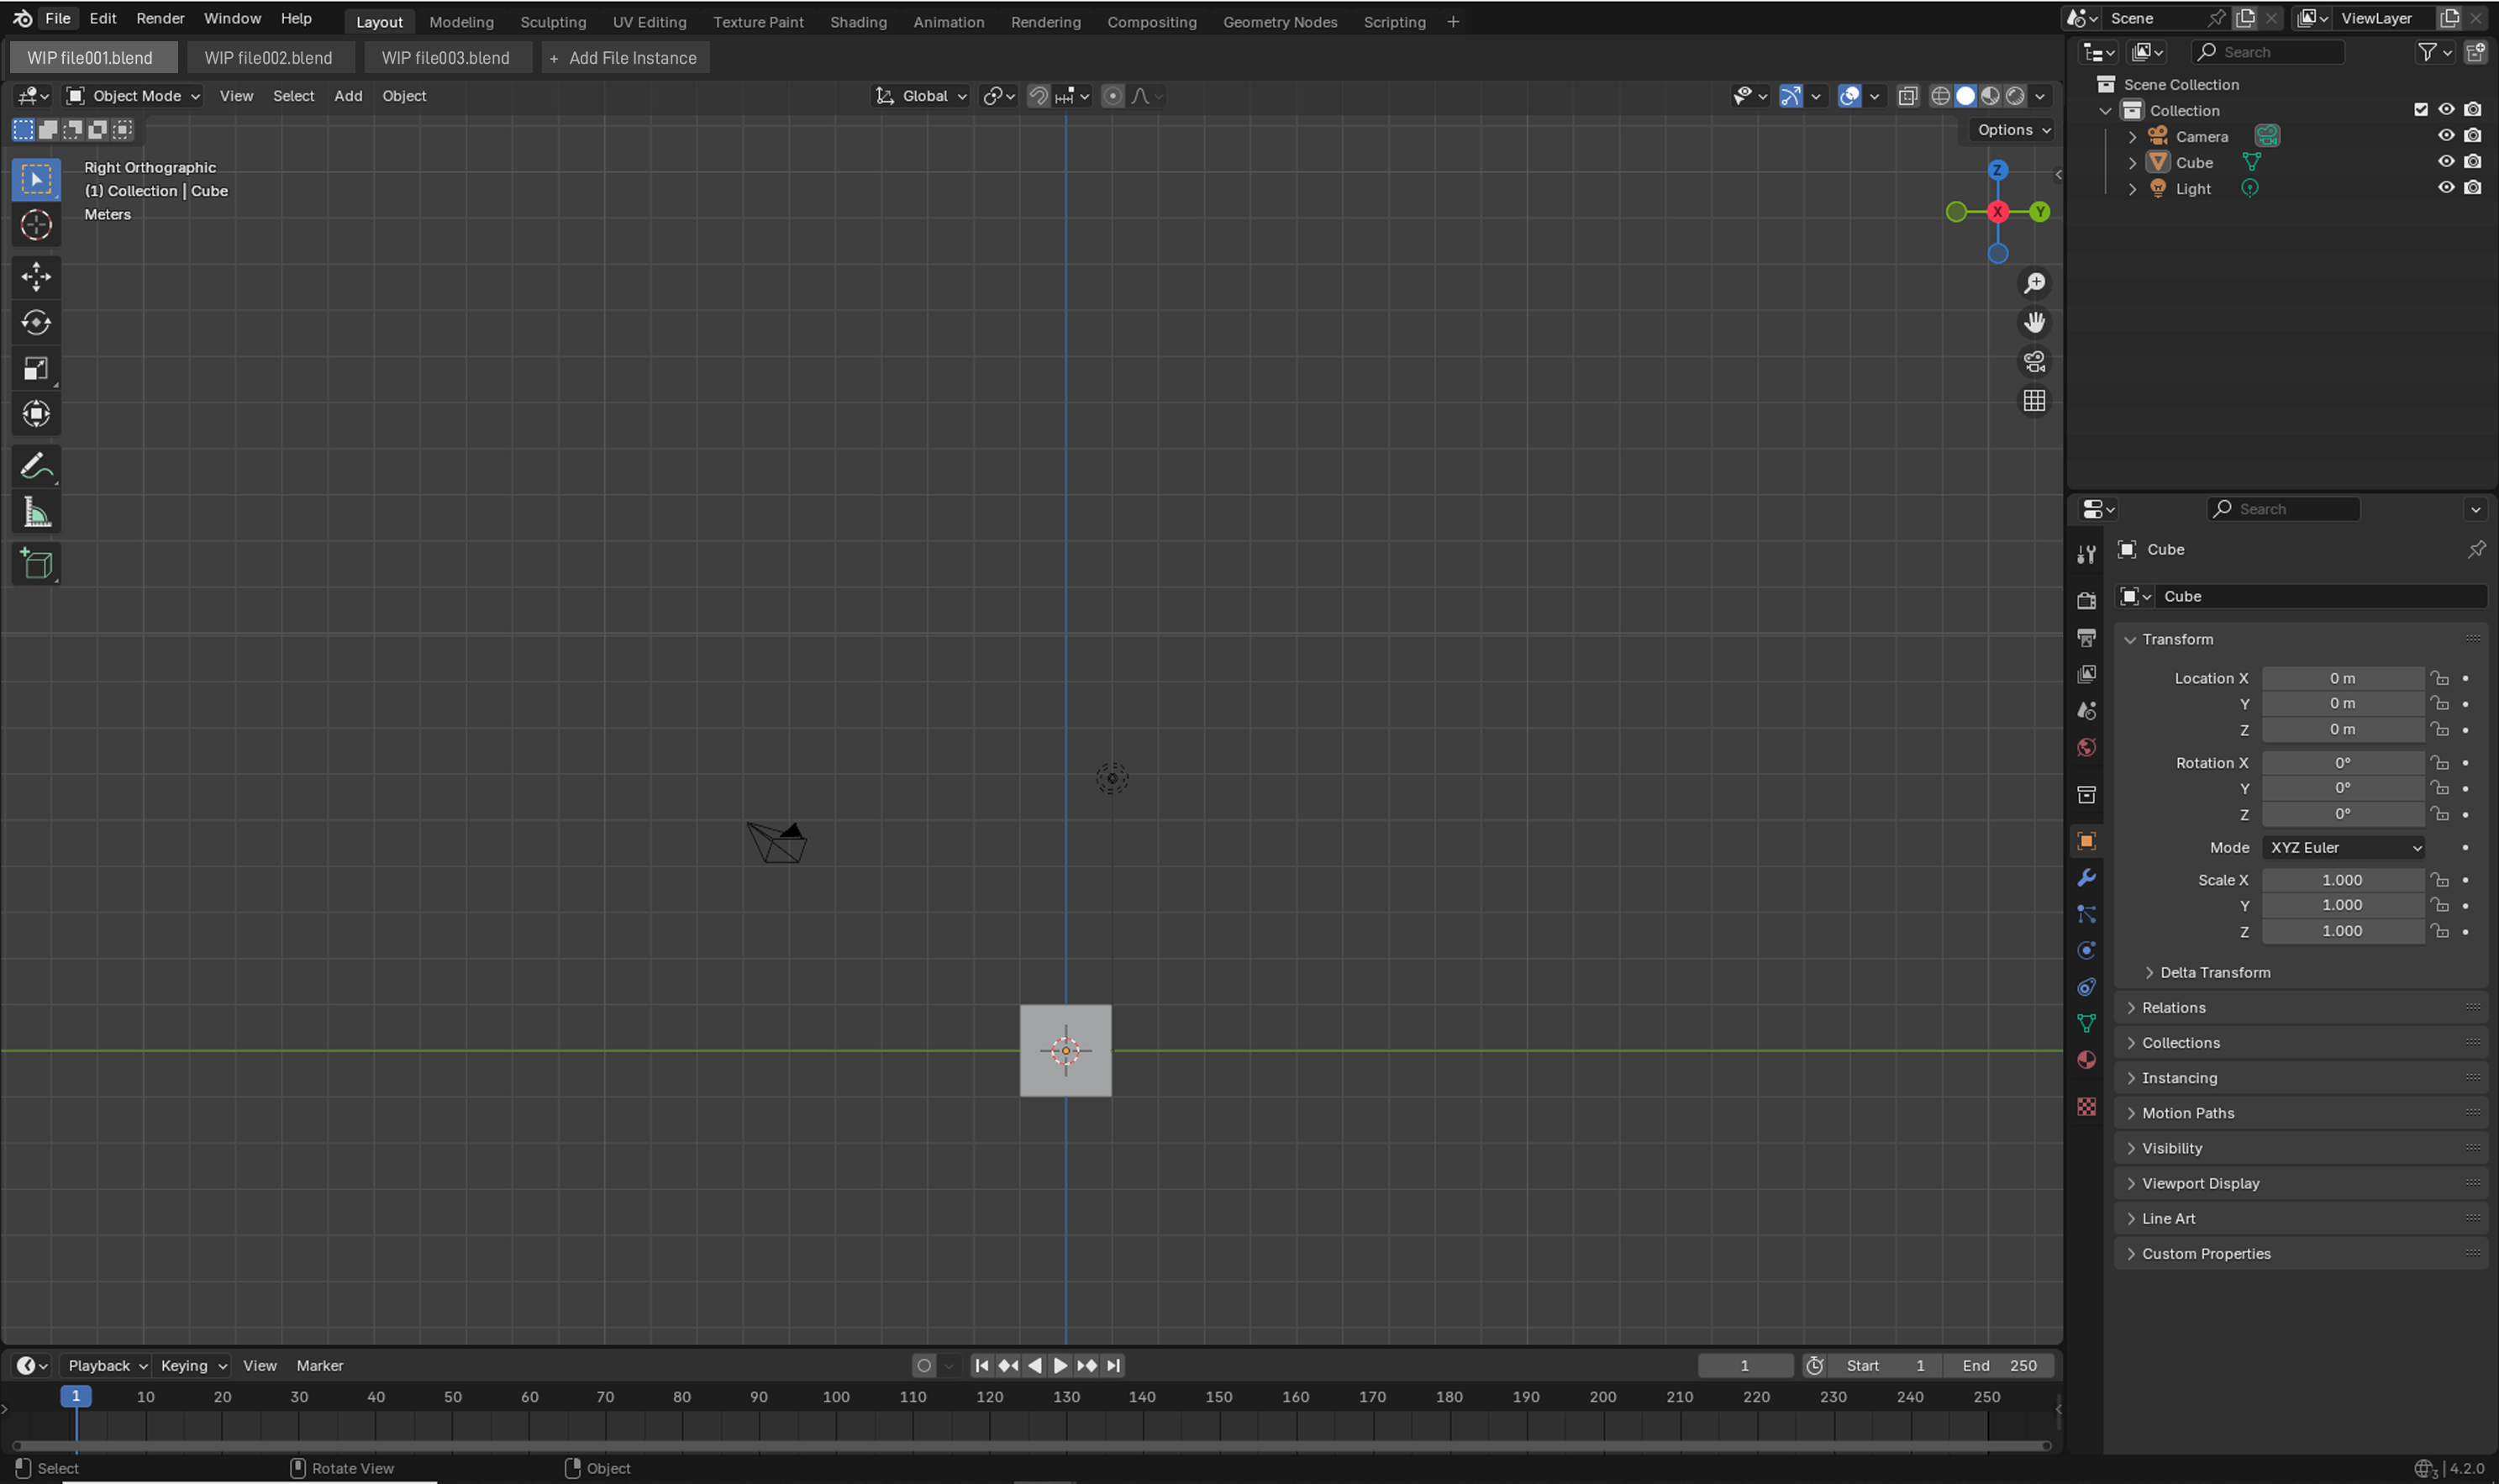Disable Light in renders camera icon

coord(2472,188)
